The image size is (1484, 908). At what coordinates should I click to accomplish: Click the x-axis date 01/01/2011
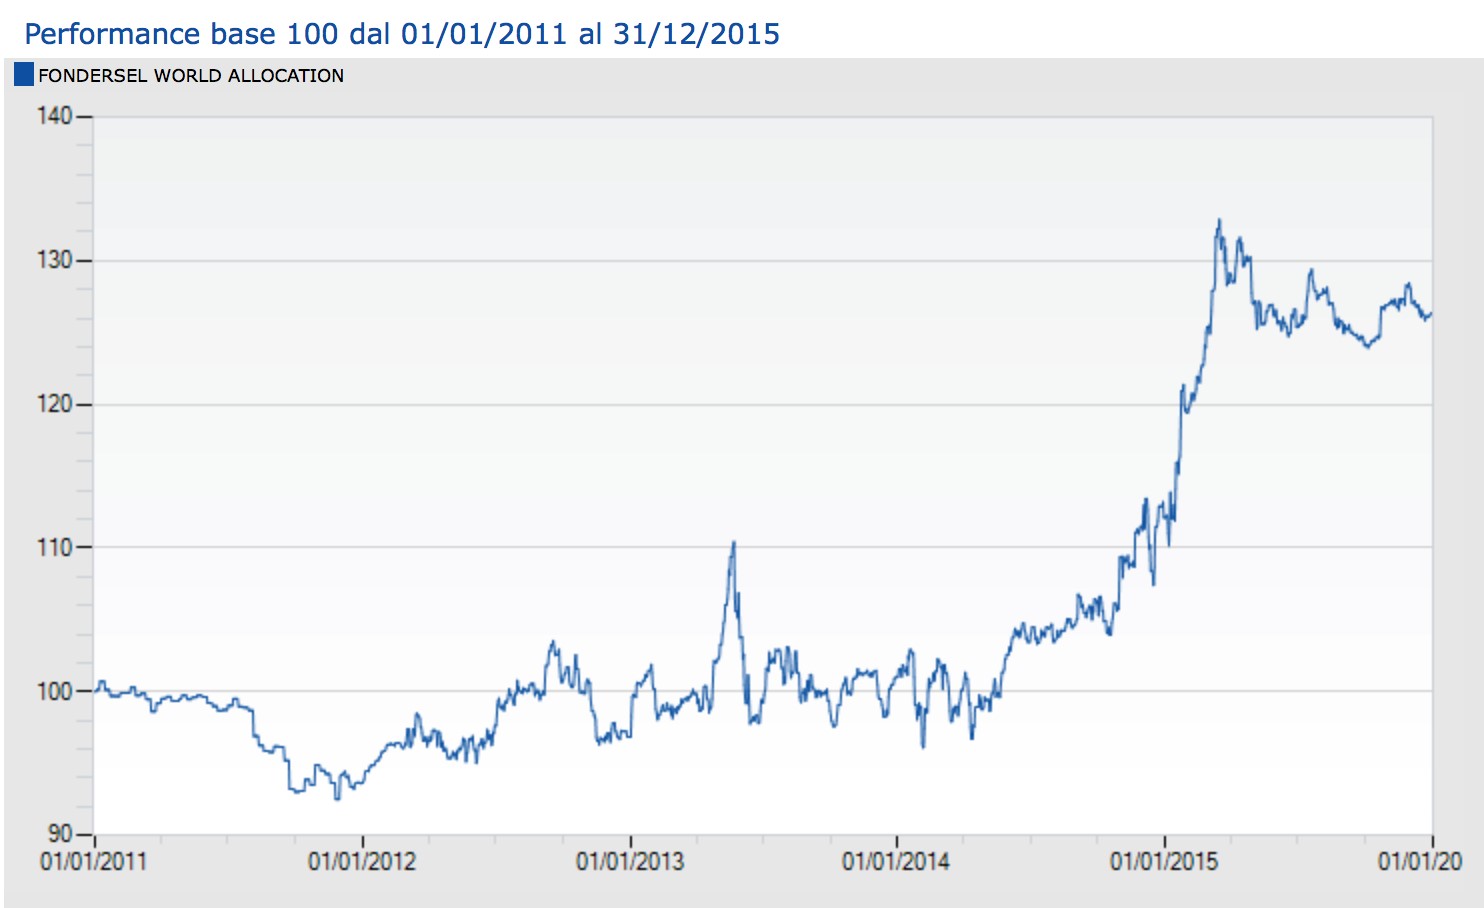coord(93,861)
